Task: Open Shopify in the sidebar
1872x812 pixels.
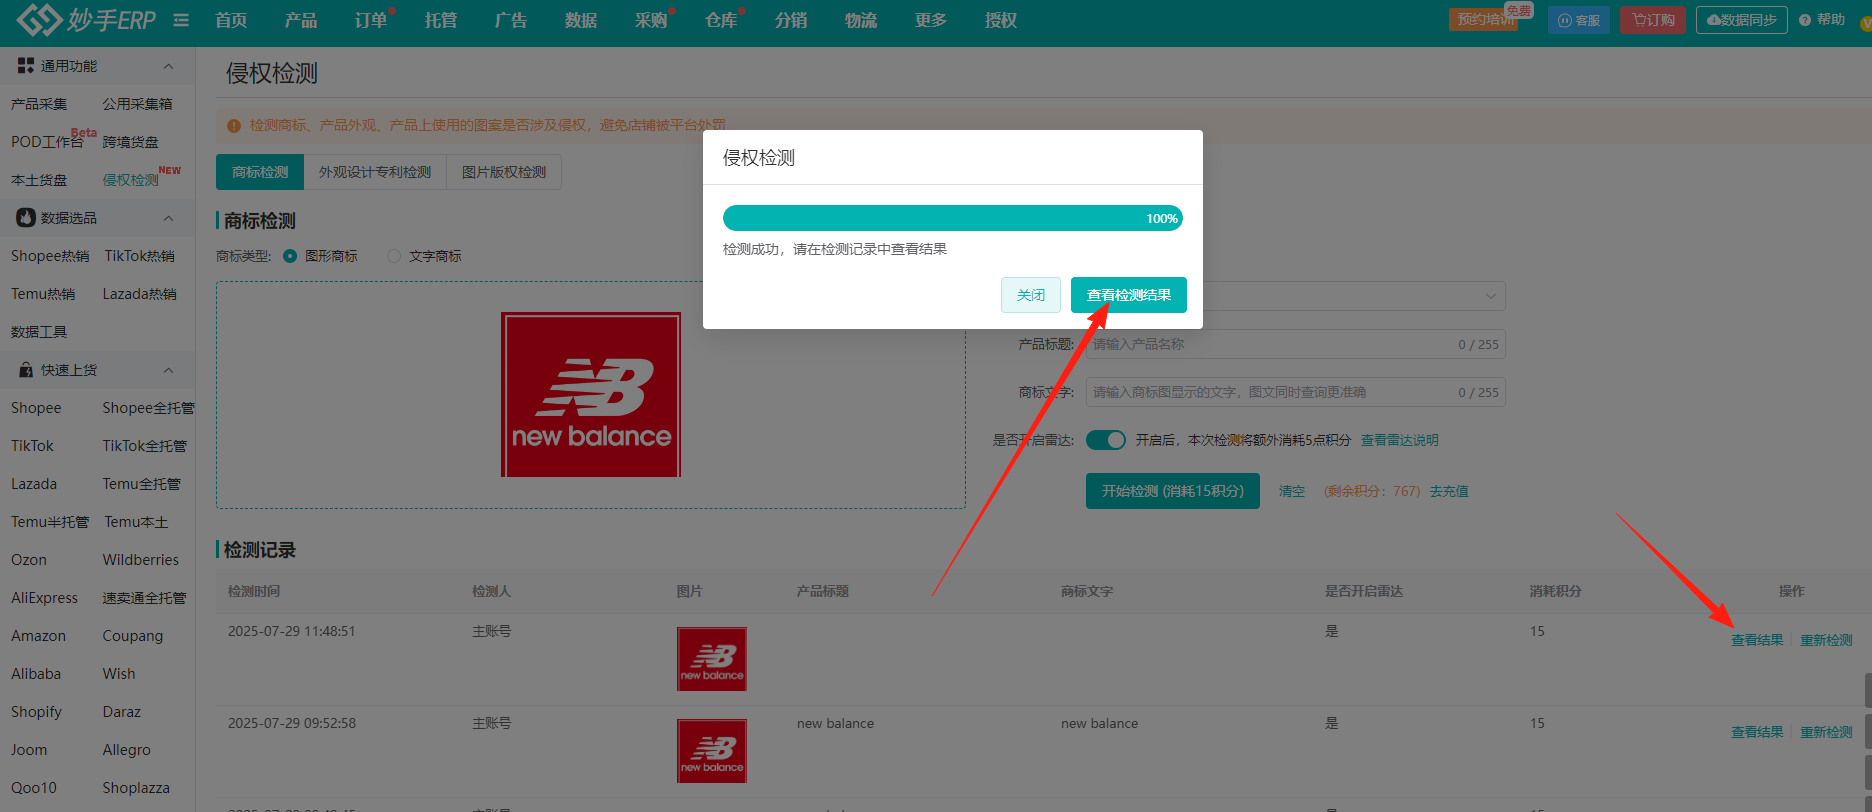Action: coord(36,712)
